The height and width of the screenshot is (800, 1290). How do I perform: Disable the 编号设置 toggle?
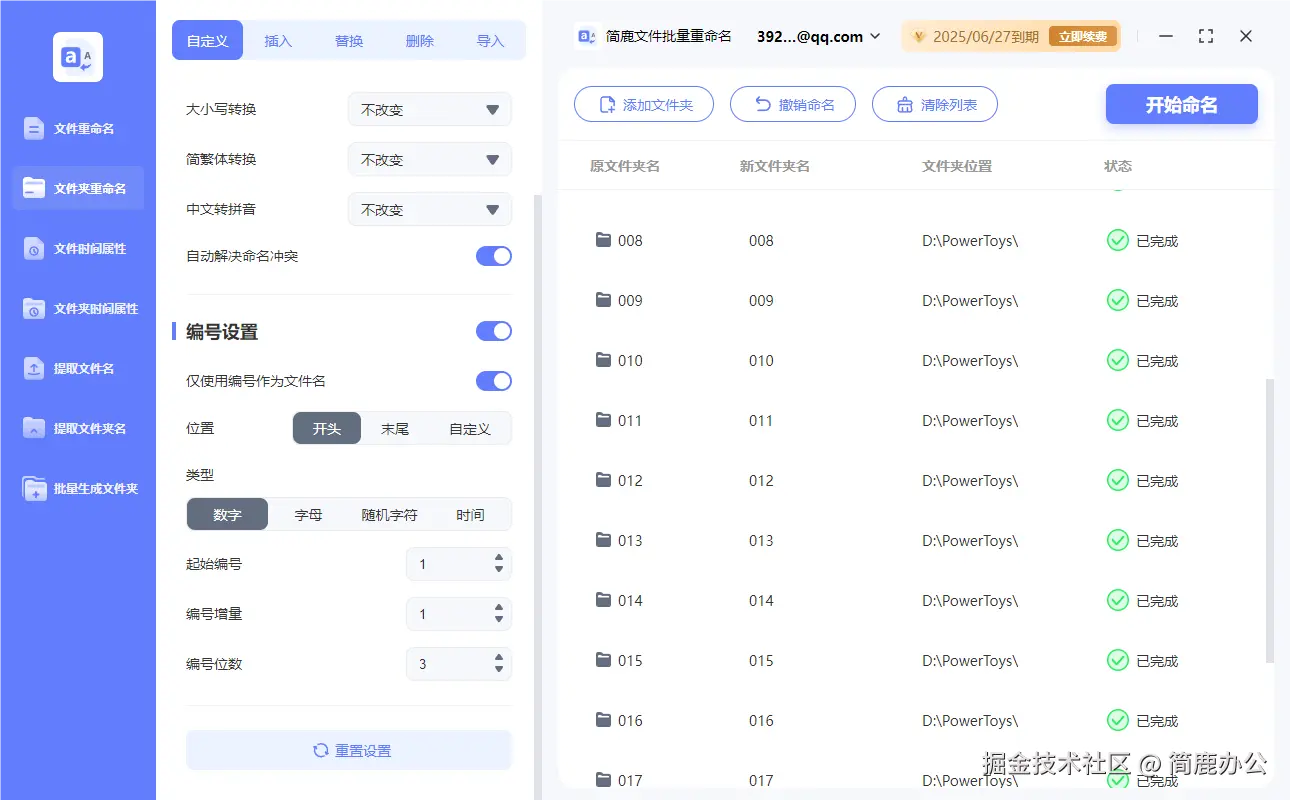tap(493, 331)
